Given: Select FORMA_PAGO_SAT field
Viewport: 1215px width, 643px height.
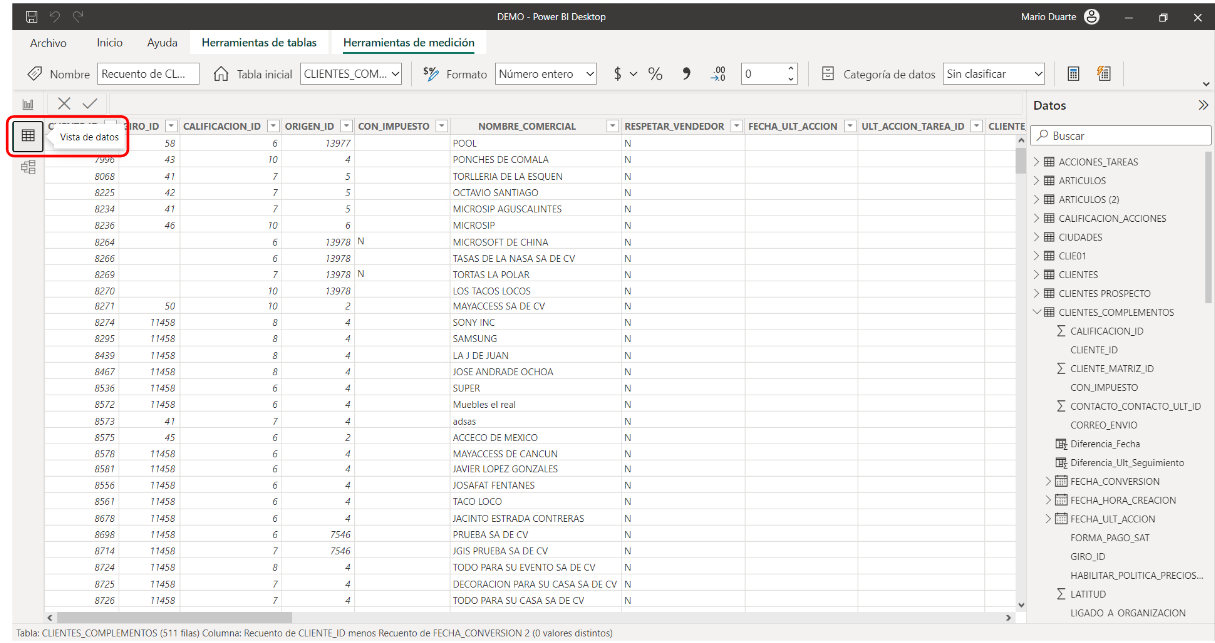Looking at the screenshot, I should click(1108, 537).
